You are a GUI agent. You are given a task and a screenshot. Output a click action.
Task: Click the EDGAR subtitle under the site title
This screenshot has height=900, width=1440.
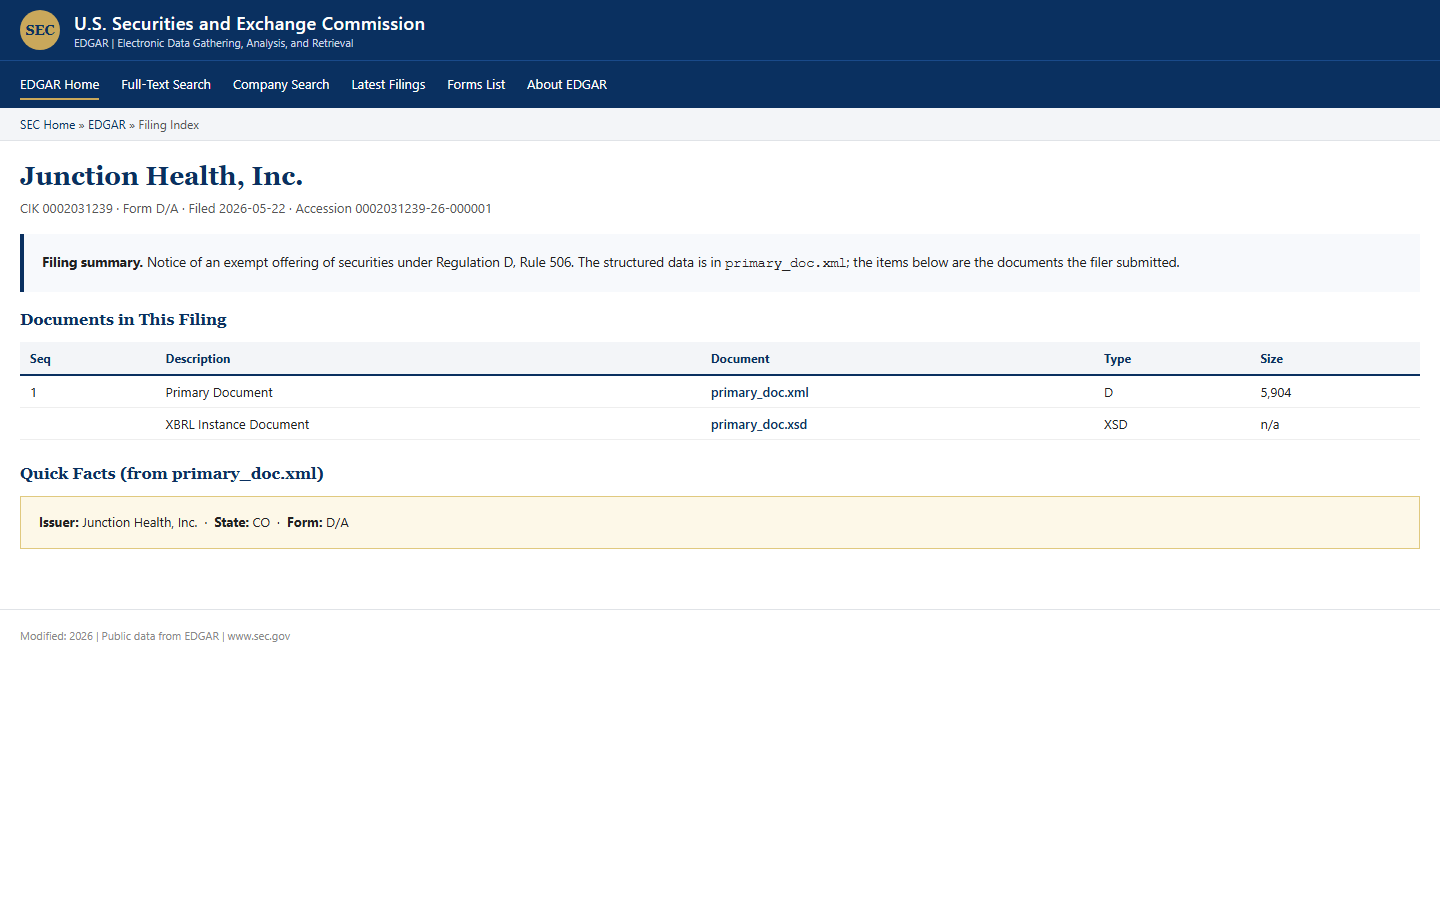pos(213,44)
